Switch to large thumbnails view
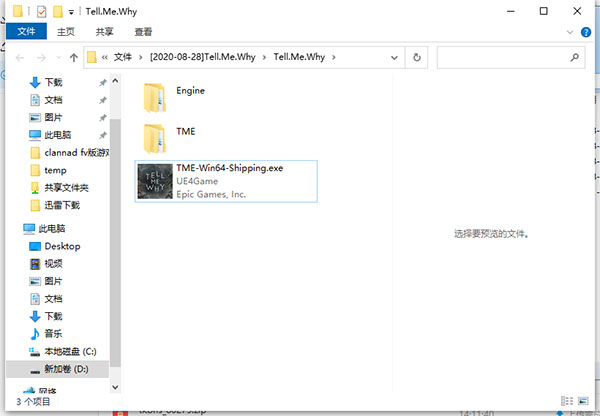The height and width of the screenshot is (416, 600). [x=583, y=401]
